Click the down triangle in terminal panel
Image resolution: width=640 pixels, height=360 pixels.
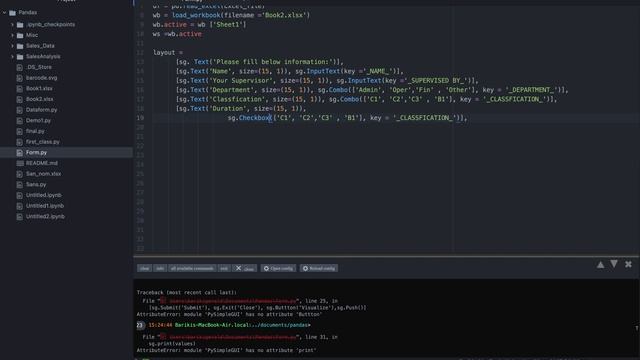click(x=614, y=264)
